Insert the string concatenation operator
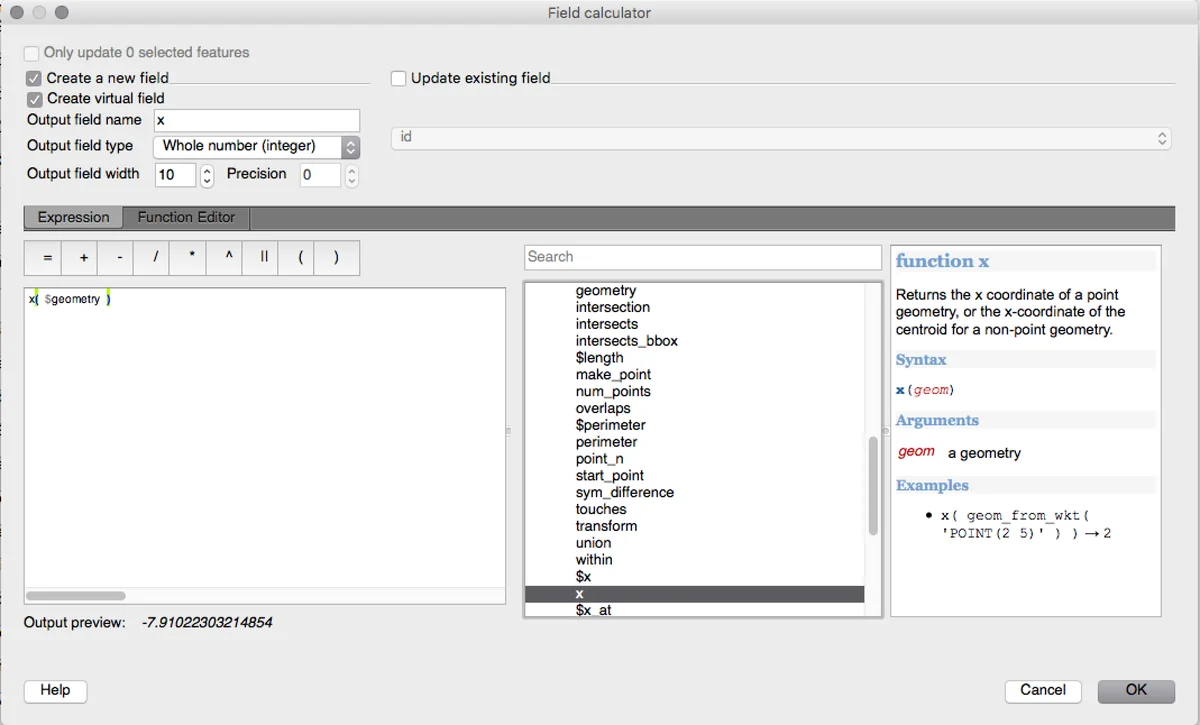1200x725 pixels. [x=264, y=258]
